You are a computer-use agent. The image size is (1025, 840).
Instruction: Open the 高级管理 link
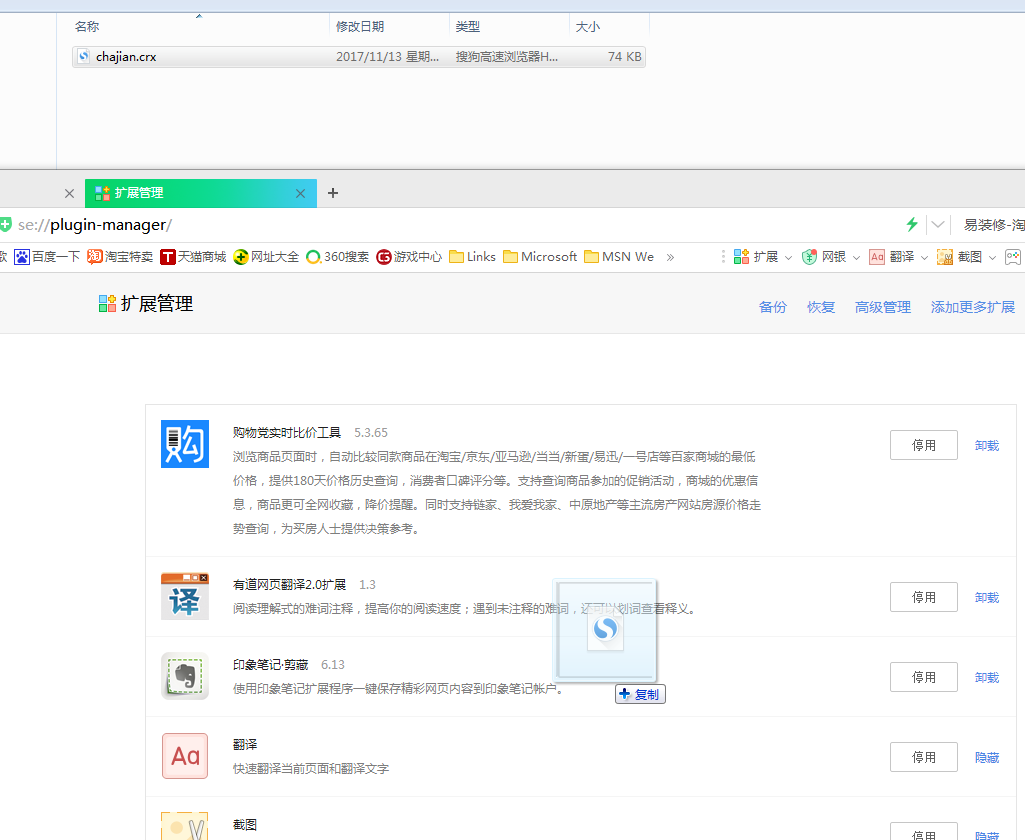click(883, 307)
